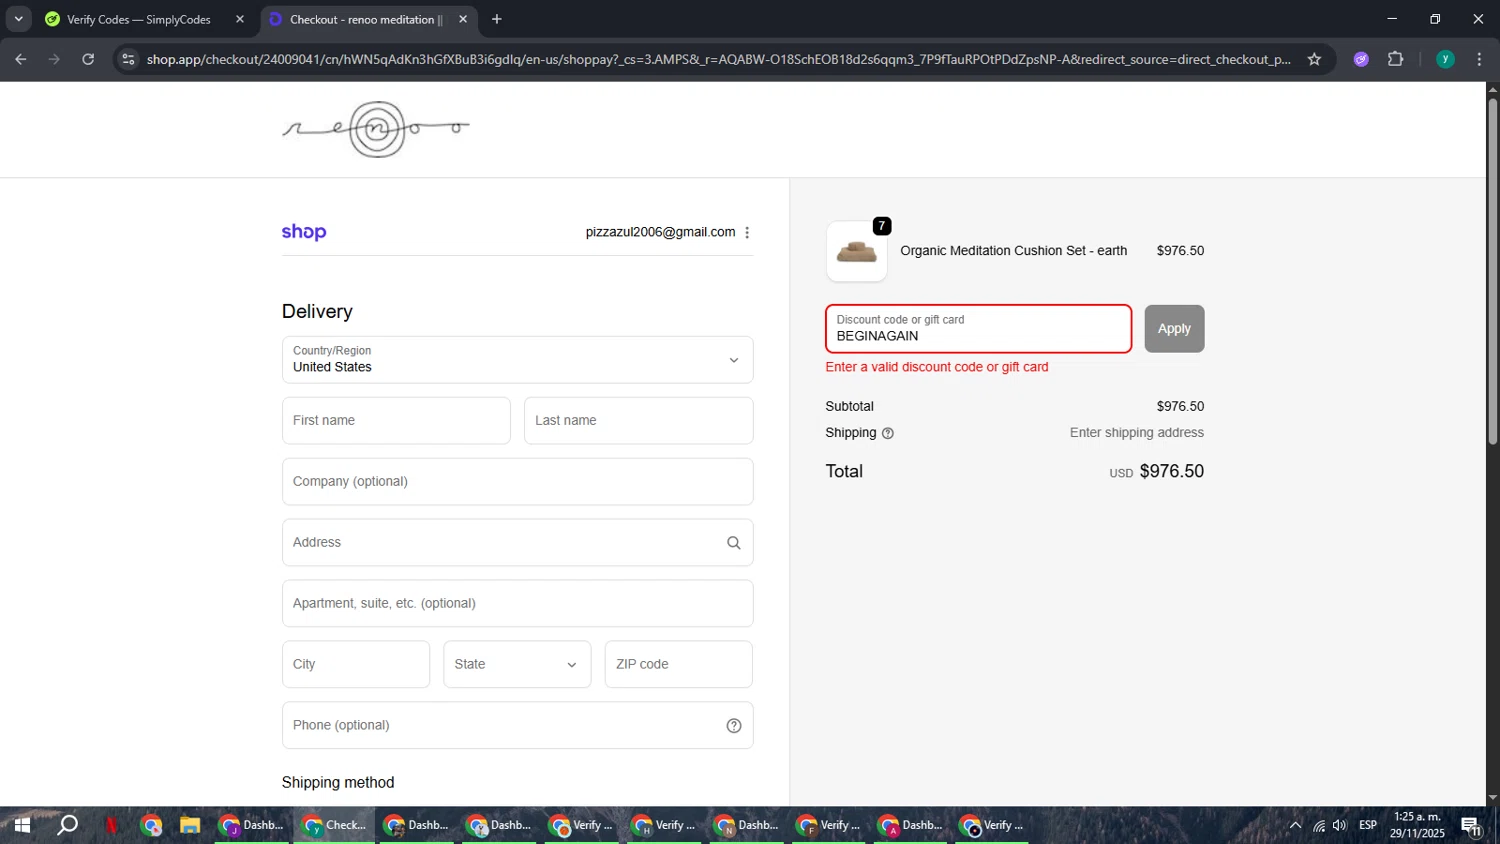The image size is (1500, 844).
Task: Click the Shipping info question mark icon
Action: point(888,433)
